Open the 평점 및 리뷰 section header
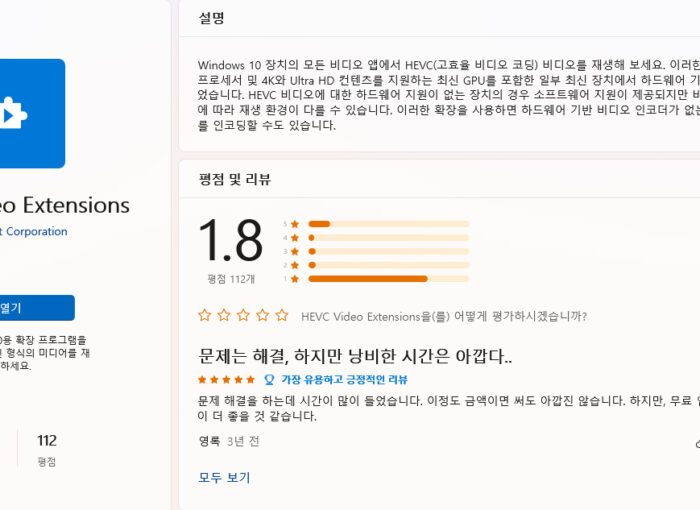The height and width of the screenshot is (510, 700). (x=235, y=179)
